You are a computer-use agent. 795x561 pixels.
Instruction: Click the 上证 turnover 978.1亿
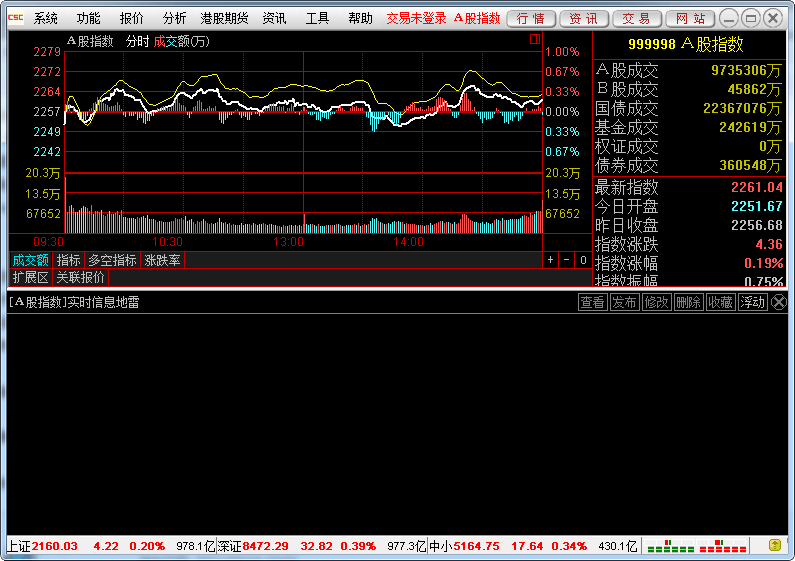point(196,546)
